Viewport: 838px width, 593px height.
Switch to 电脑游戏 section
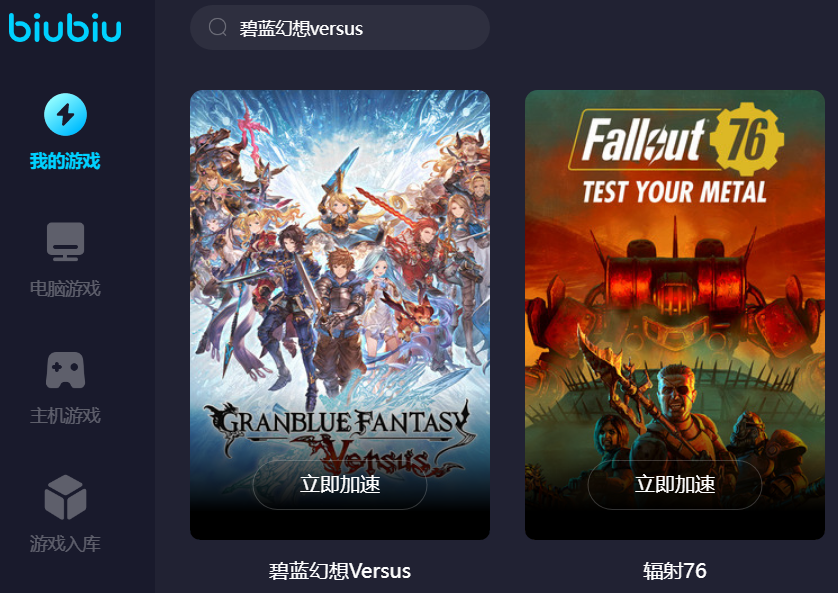65,288
